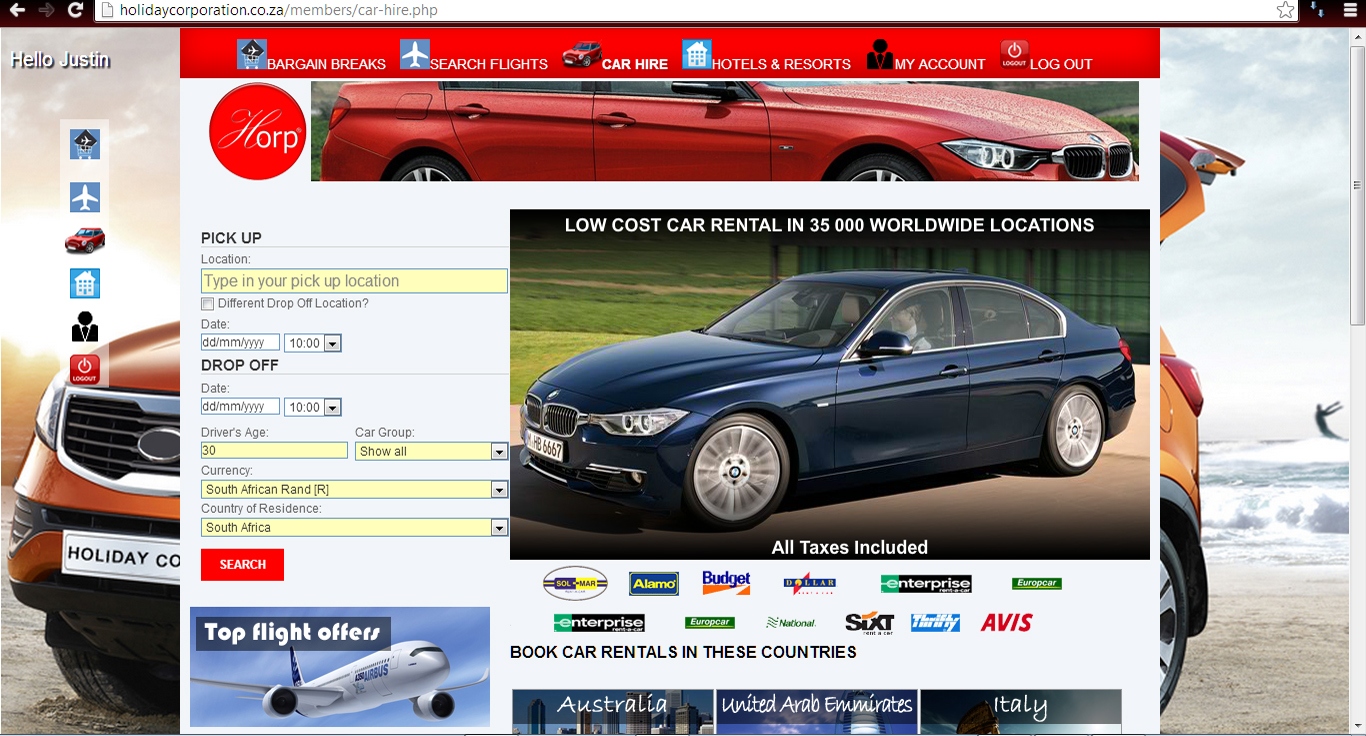Click the airplane icon in left sidebar
Screen dimensions: 1366x736
tap(85, 197)
